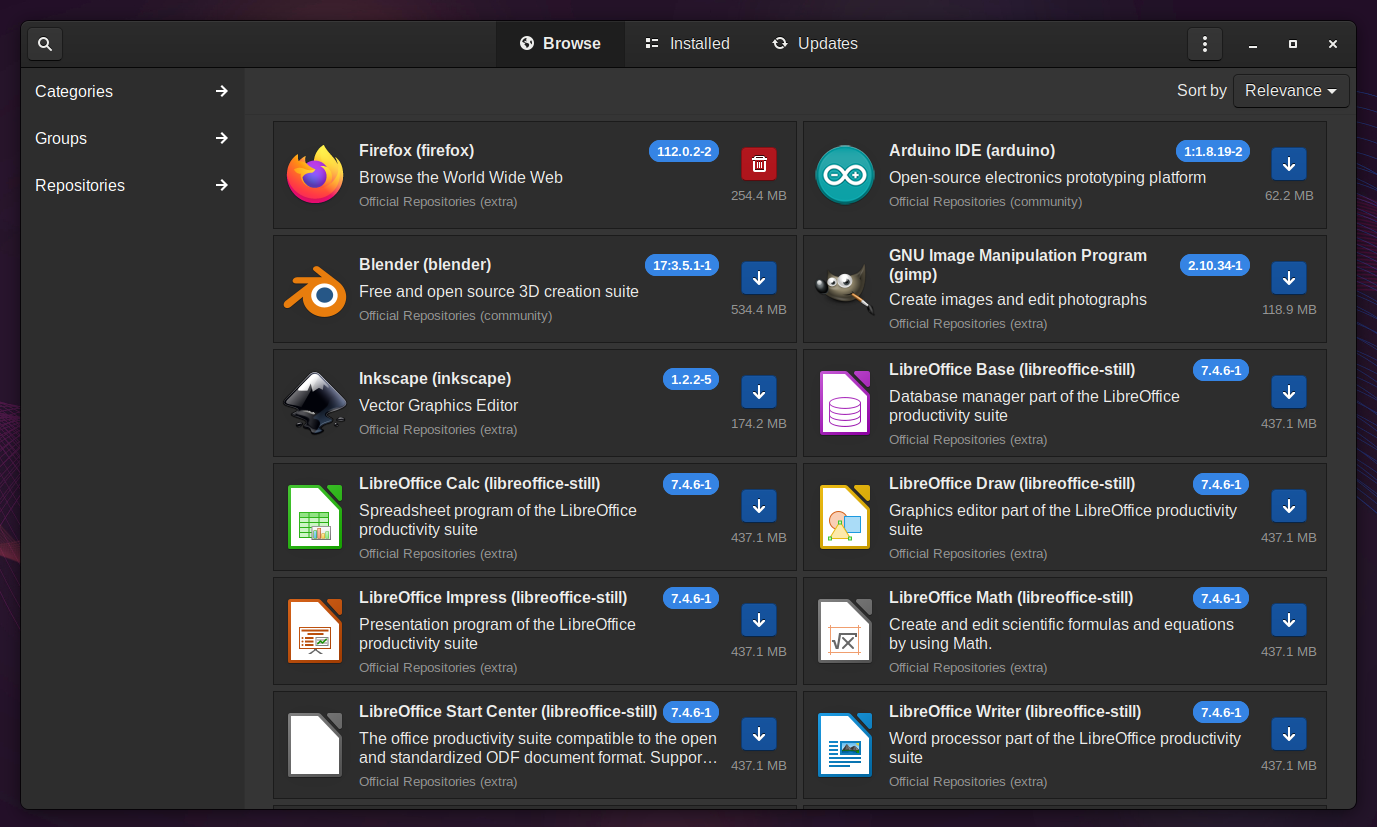Click the search magnifier icon
The width and height of the screenshot is (1377, 827).
pyautogui.click(x=45, y=44)
